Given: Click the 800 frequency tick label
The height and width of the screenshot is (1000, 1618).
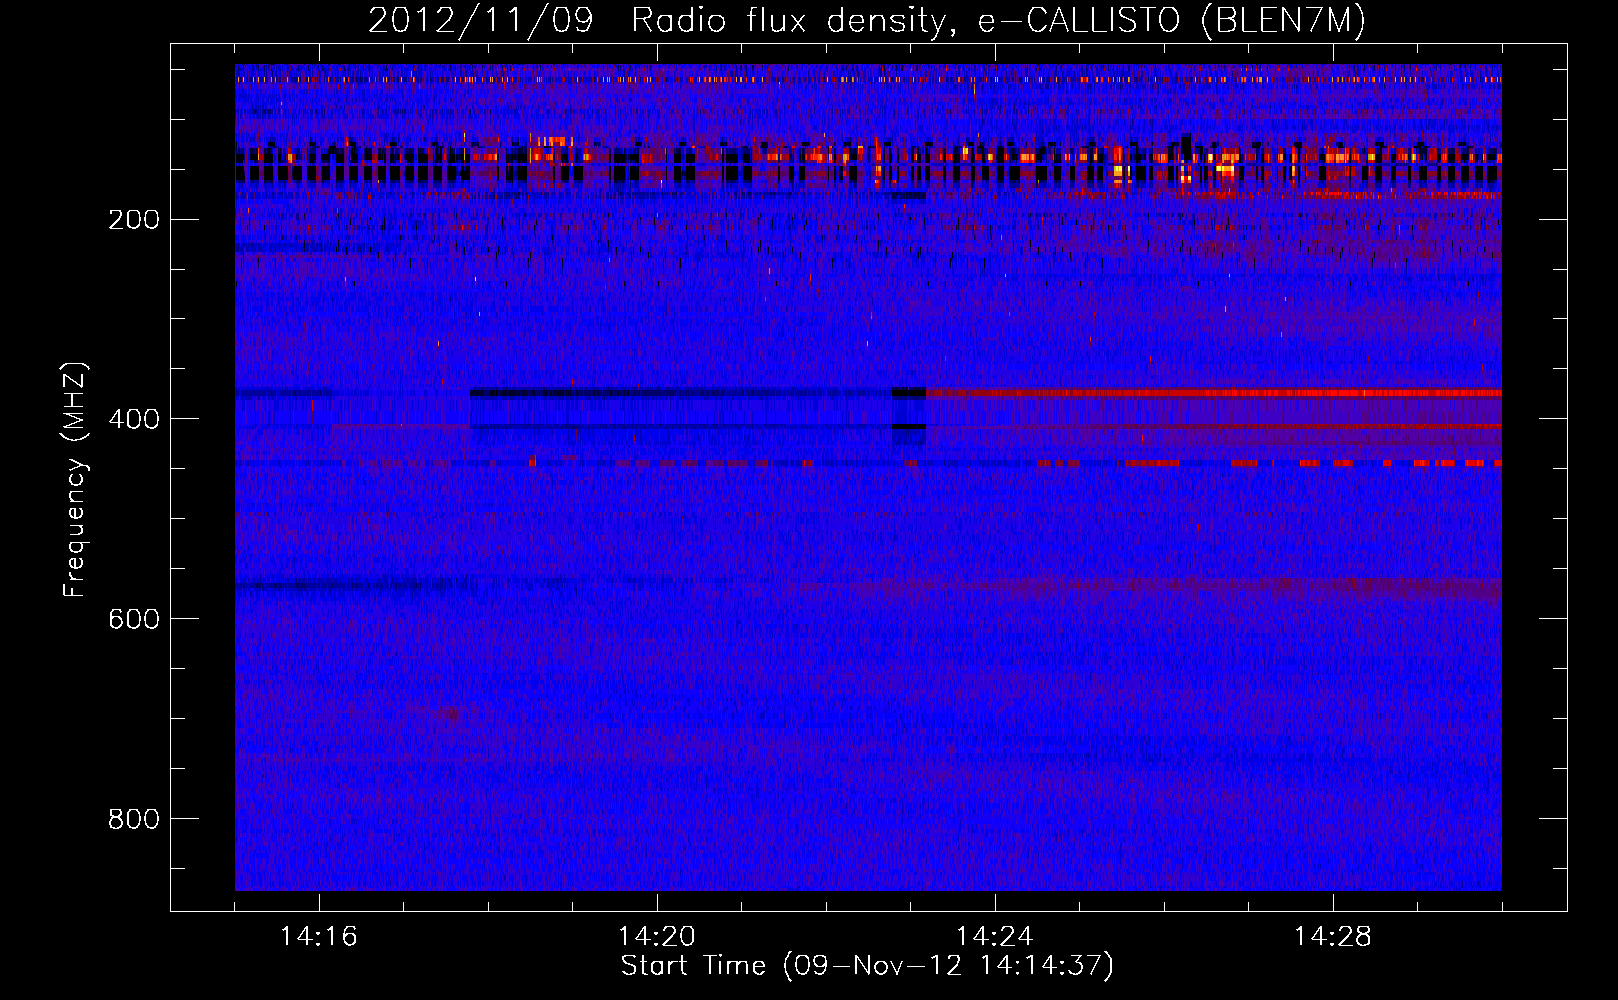Looking at the screenshot, I should coord(134,819).
